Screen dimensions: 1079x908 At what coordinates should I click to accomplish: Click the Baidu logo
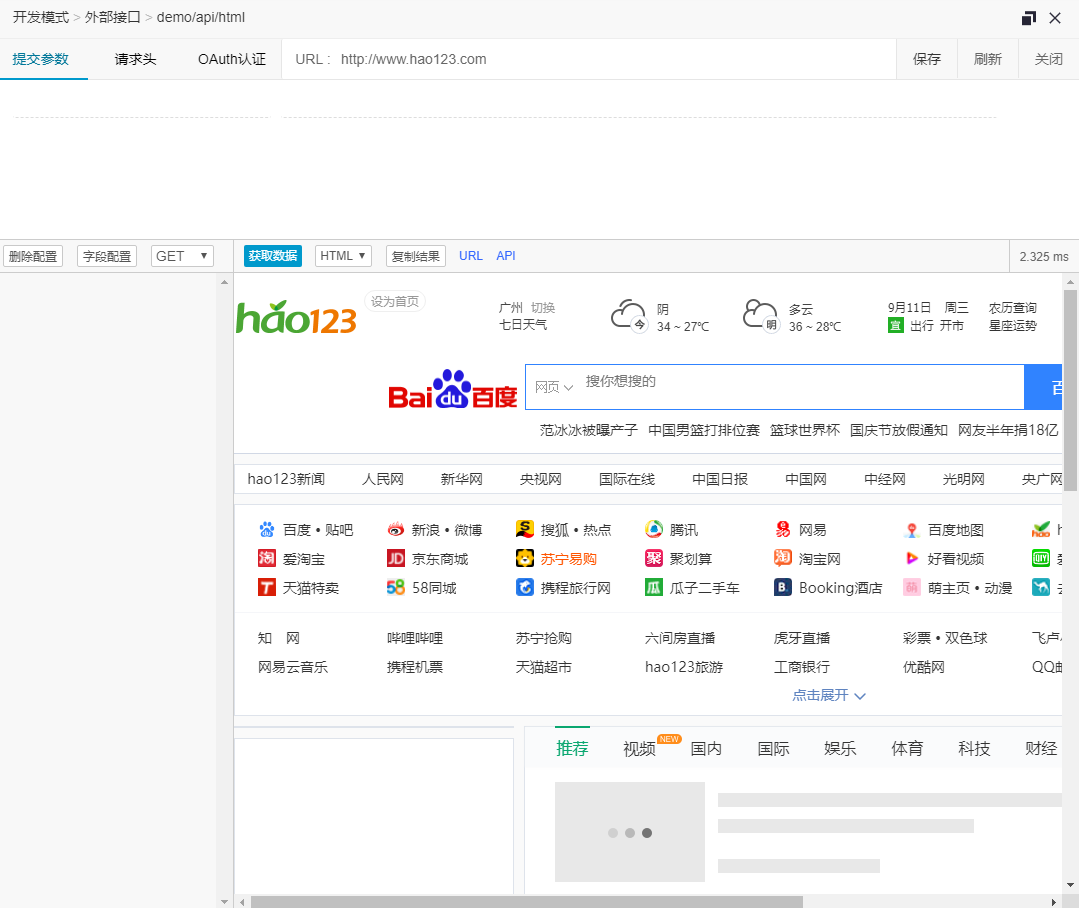tap(453, 389)
